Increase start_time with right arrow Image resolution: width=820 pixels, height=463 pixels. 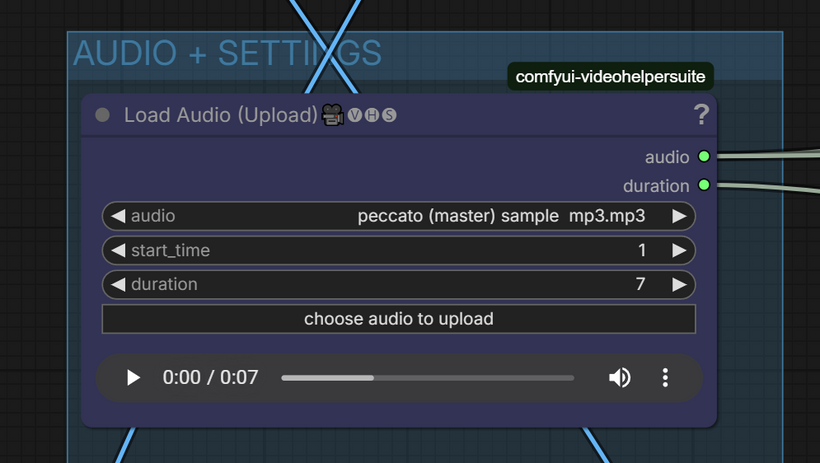click(679, 250)
